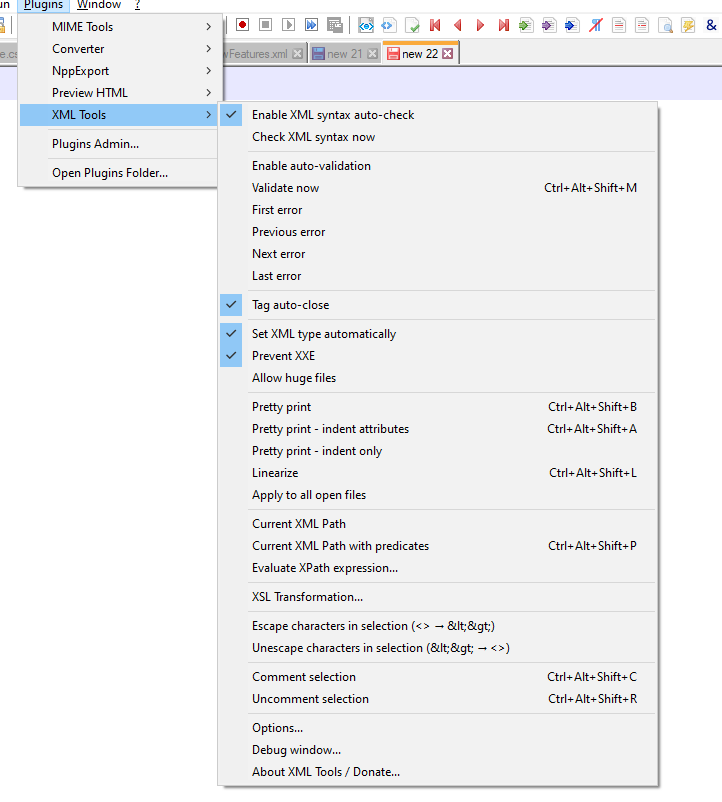Expand the Converter submenu arrow
The width and height of the screenshot is (722, 802).
pyautogui.click(x=209, y=49)
